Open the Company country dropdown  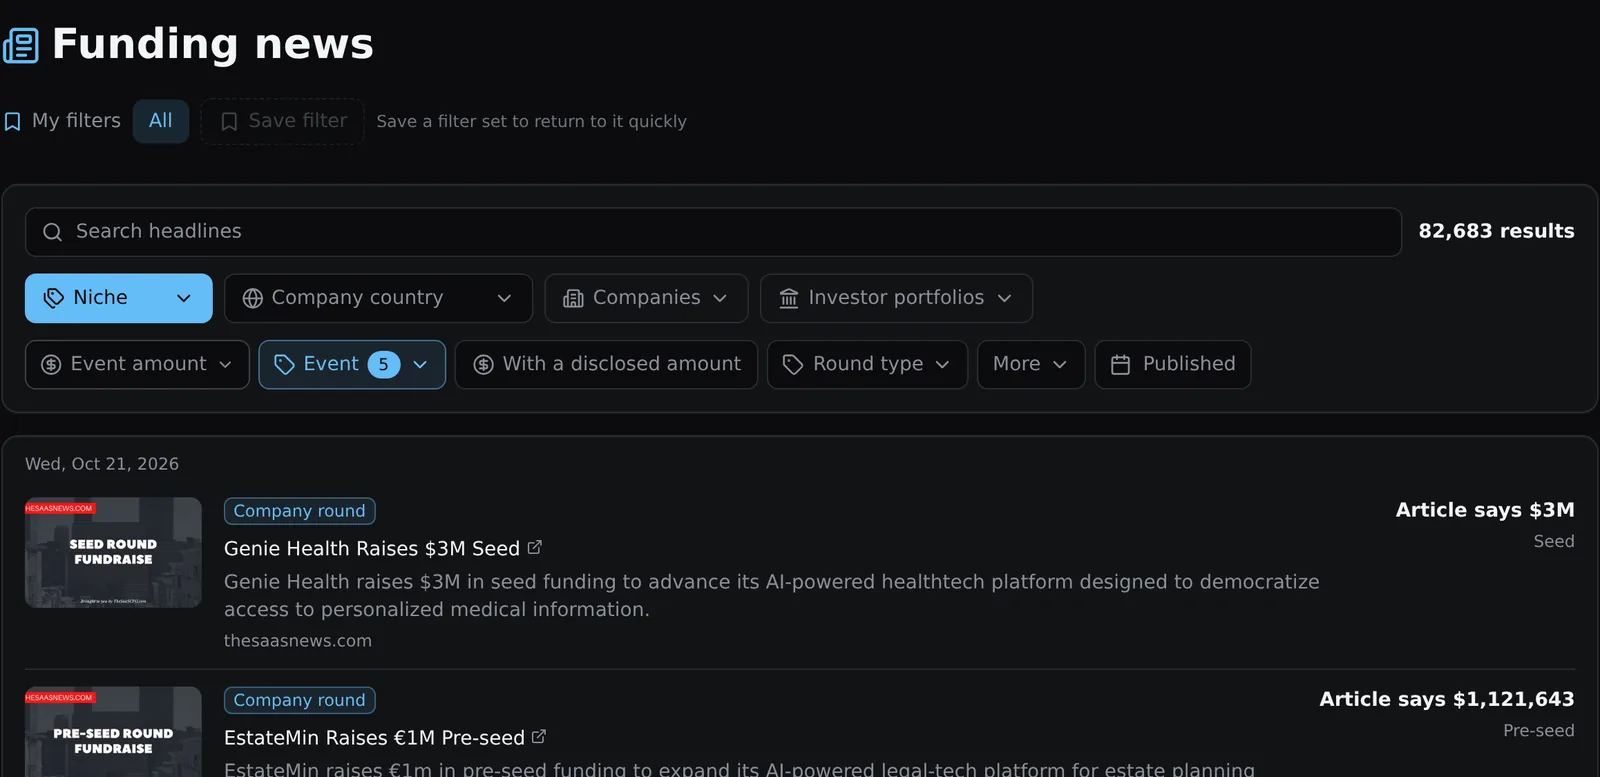pos(378,298)
